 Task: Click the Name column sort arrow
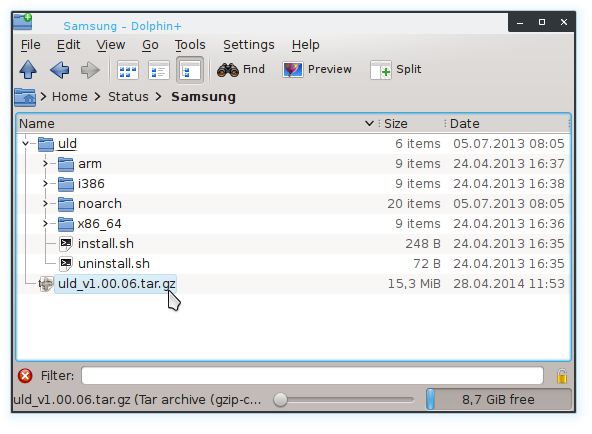(x=369, y=123)
